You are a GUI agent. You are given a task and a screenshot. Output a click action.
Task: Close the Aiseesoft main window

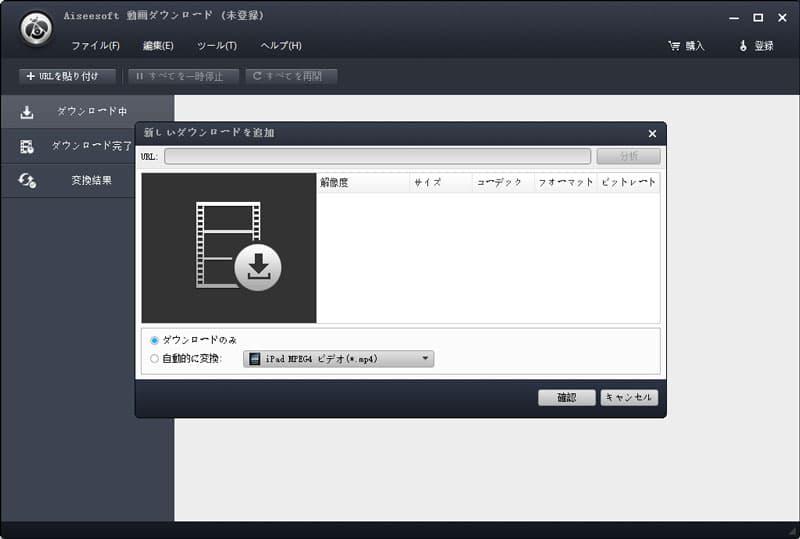pos(782,18)
